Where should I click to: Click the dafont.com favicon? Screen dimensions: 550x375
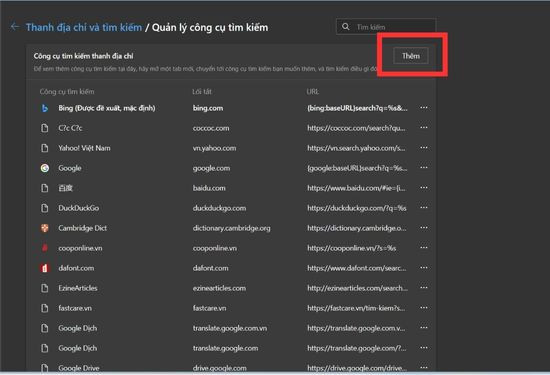[x=45, y=268]
